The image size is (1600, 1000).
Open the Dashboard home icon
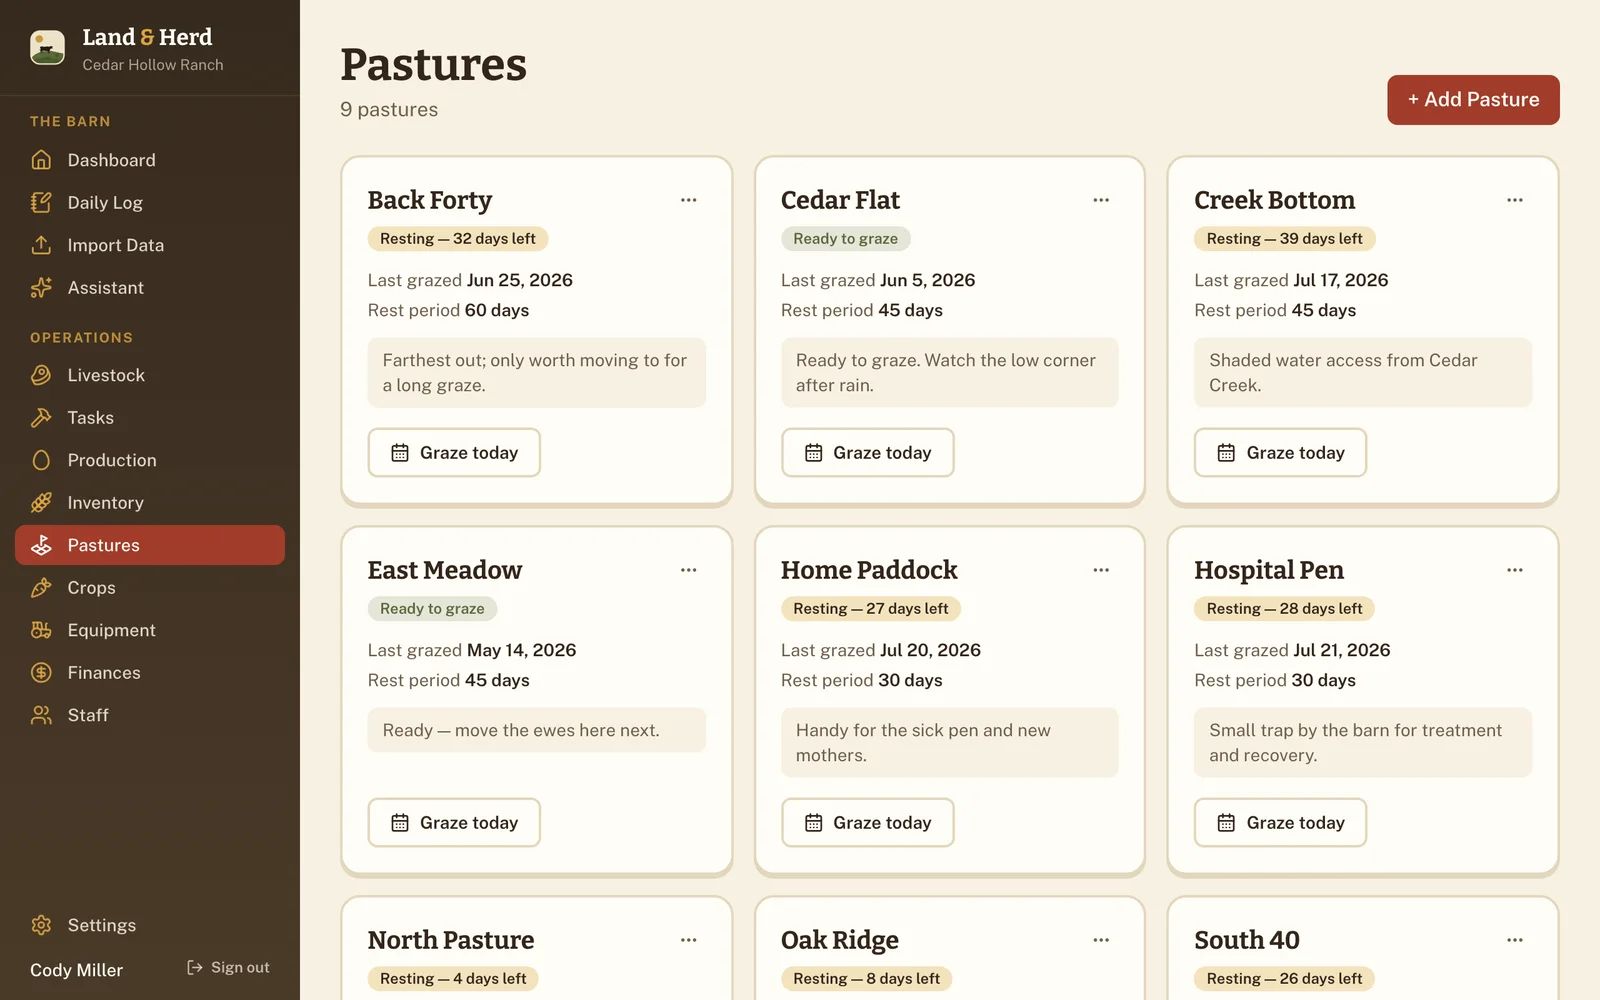[x=41, y=160]
